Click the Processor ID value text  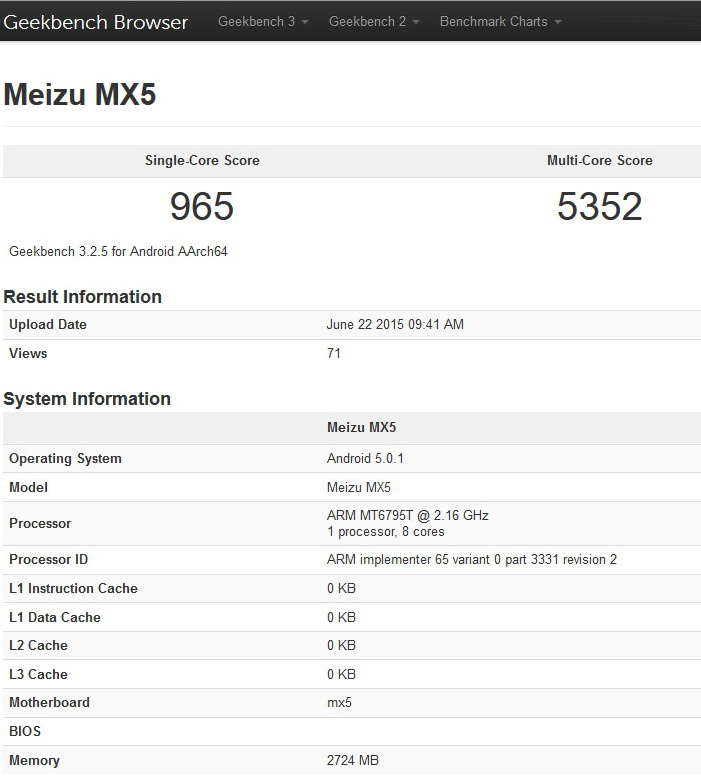471,560
